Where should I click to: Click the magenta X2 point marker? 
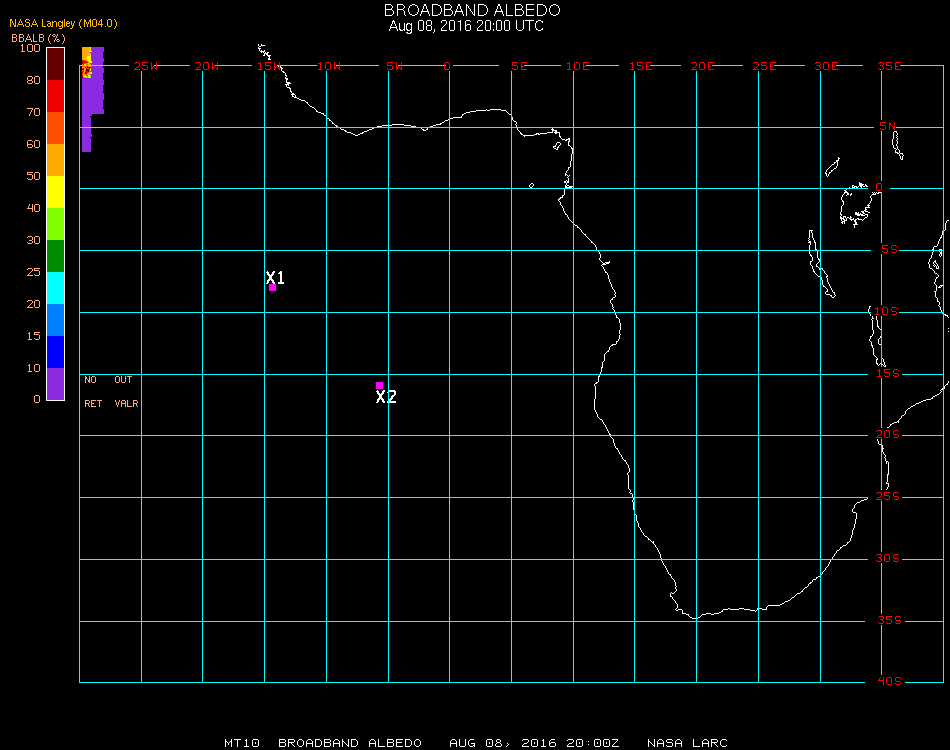[379, 385]
